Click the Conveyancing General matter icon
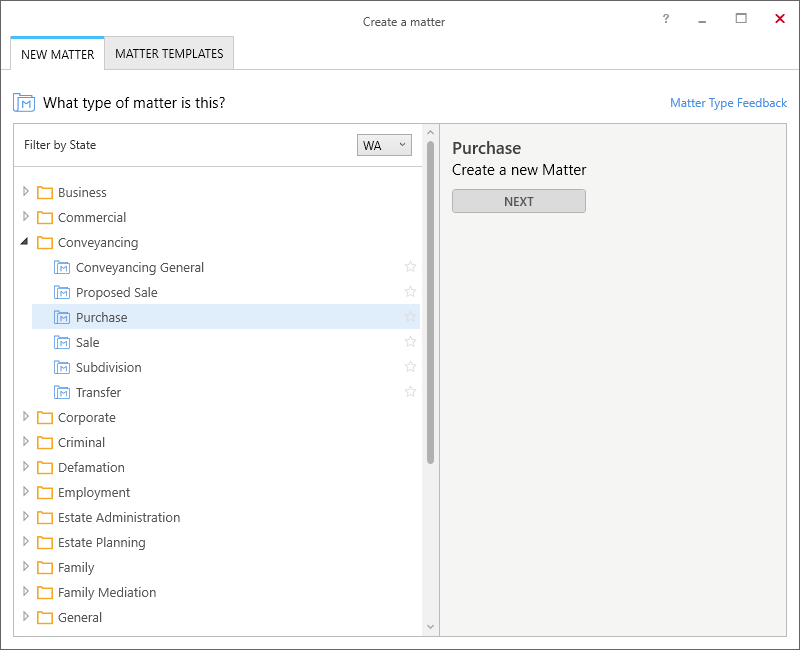This screenshot has width=800, height=650. [x=62, y=268]
